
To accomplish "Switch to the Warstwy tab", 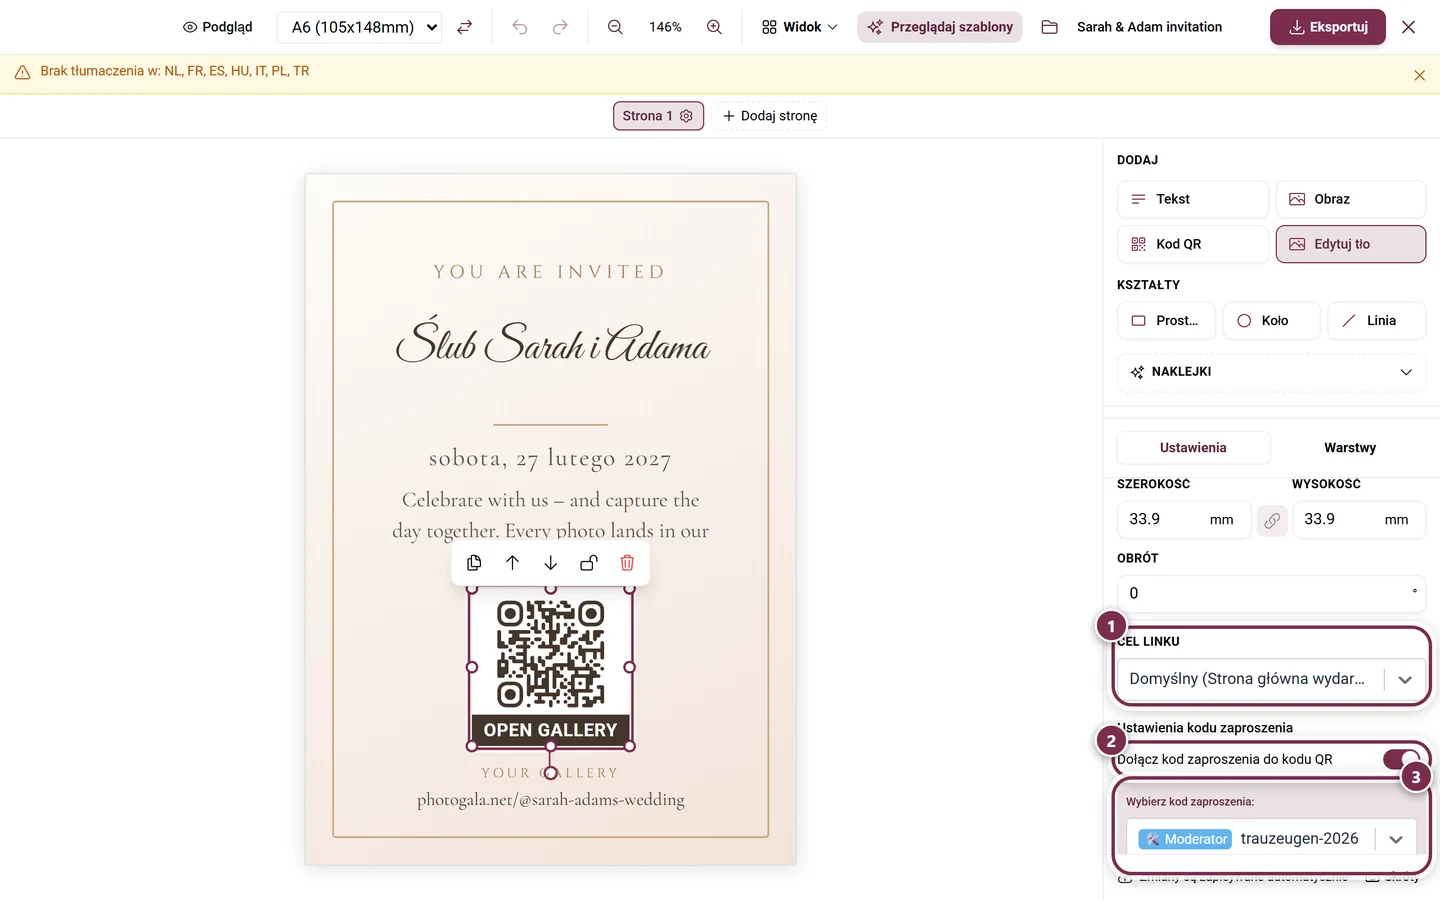I will click(x=1350, y=448).
